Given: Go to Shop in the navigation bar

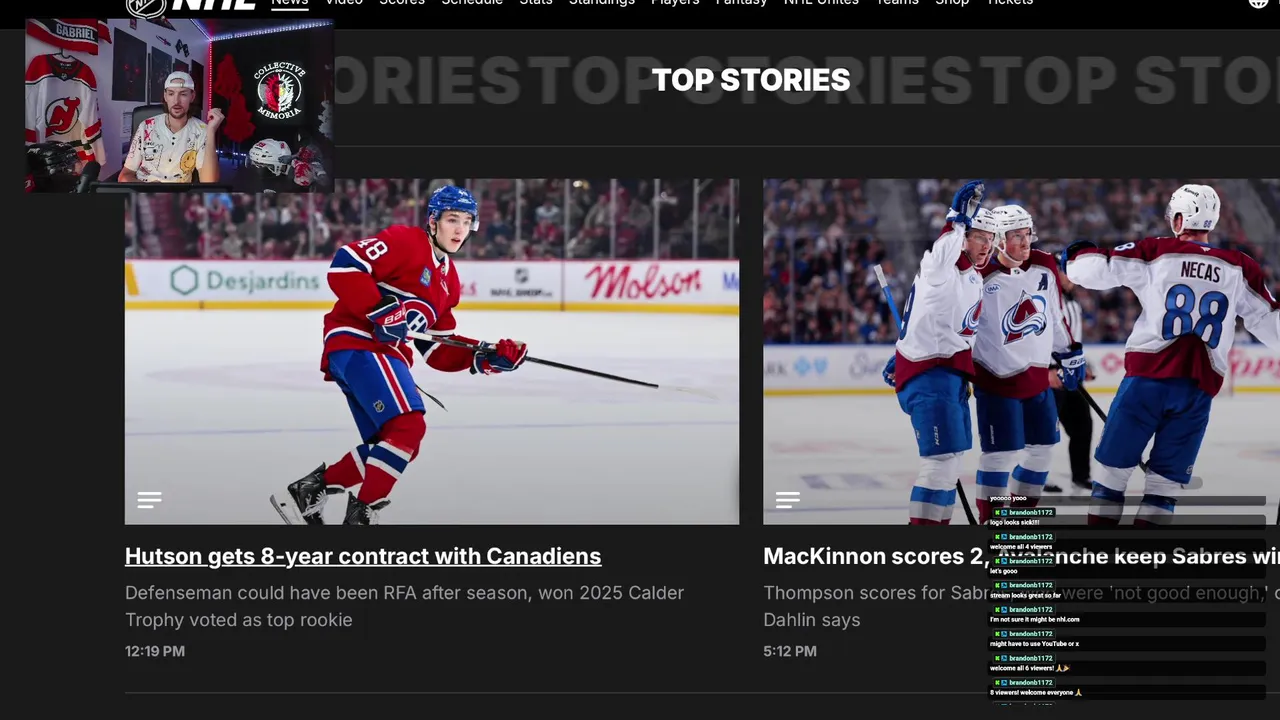Looking at the screenshot, I should pyautogui.click(x=952, y=3).
